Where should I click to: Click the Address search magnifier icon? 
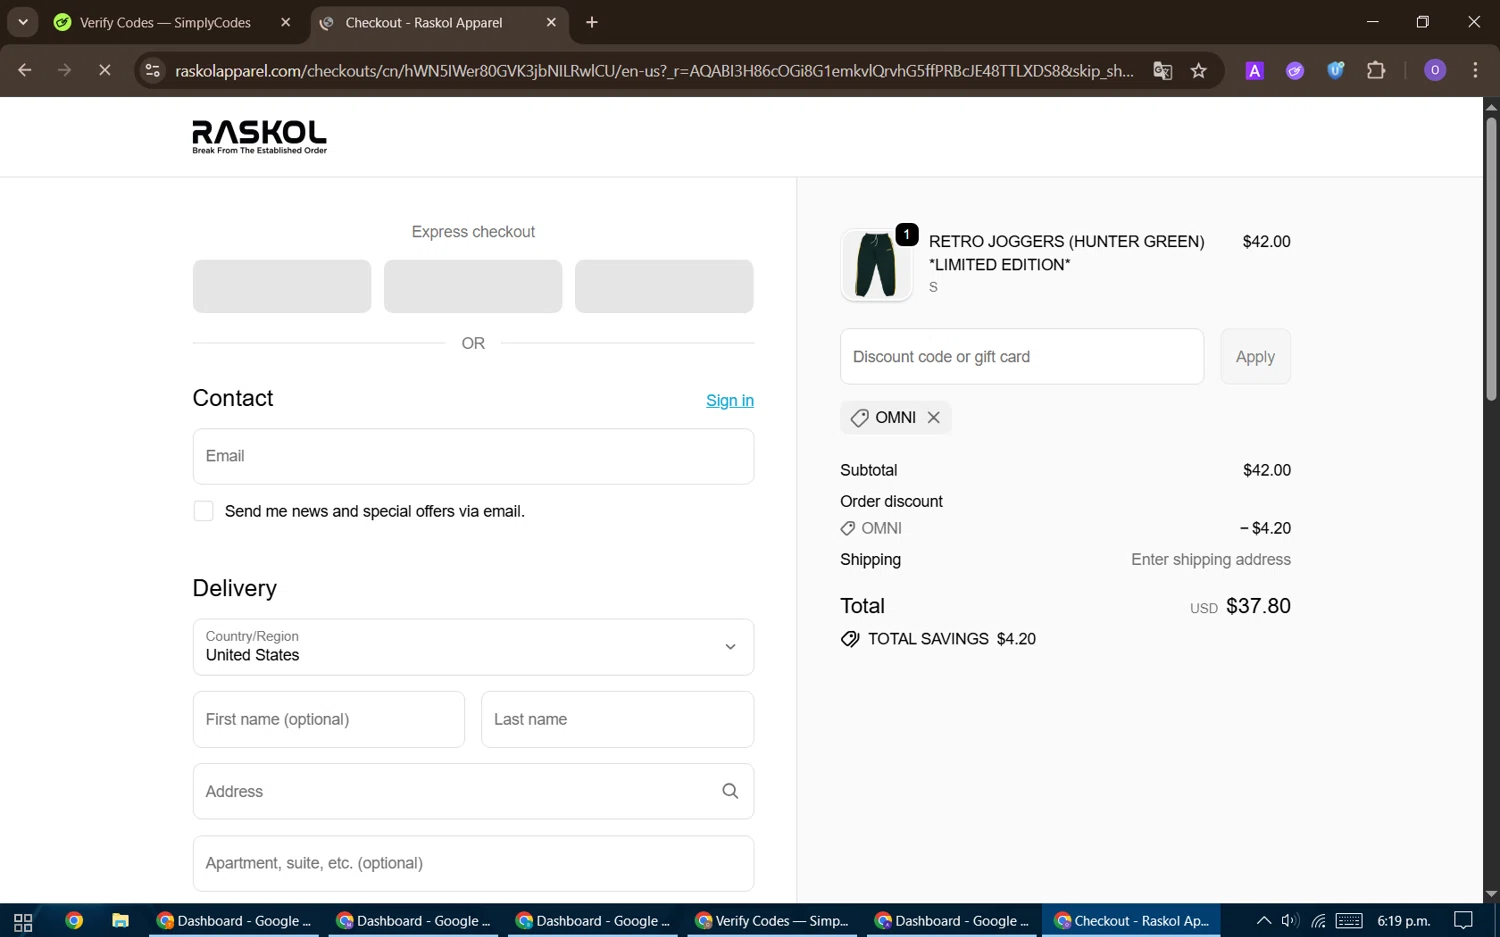(730, 791)
